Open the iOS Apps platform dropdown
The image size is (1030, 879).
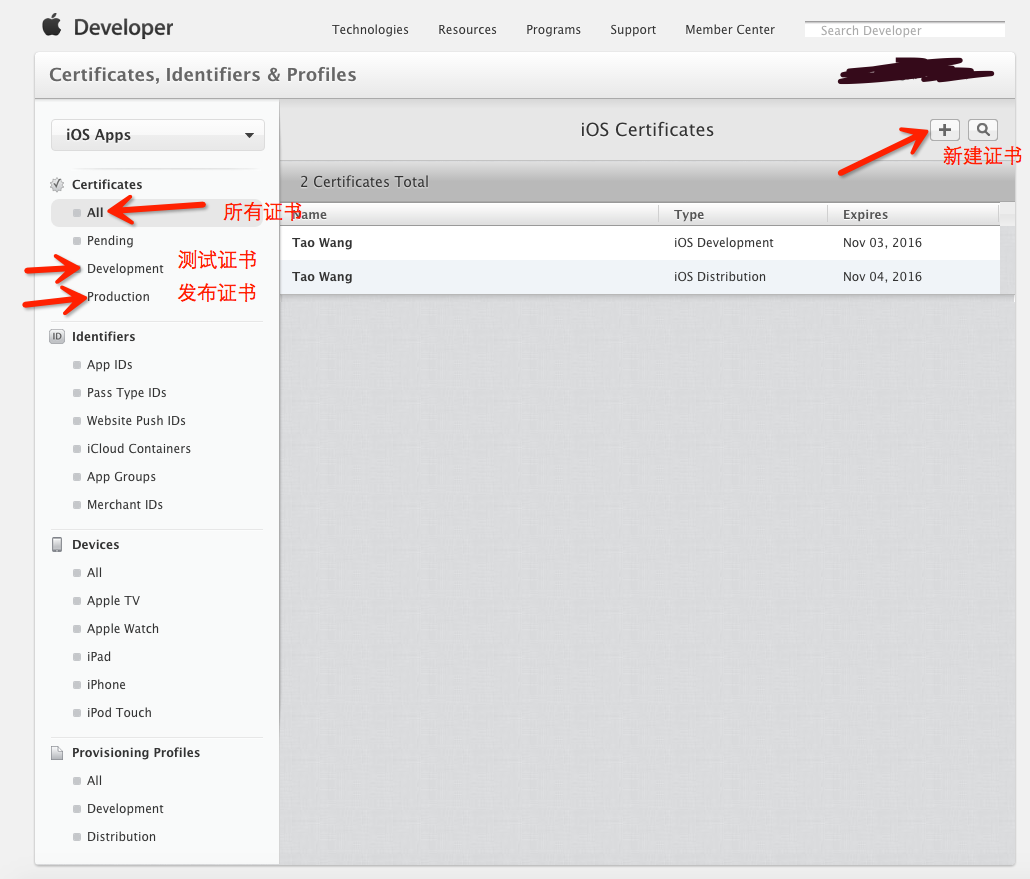coord(158,135)
